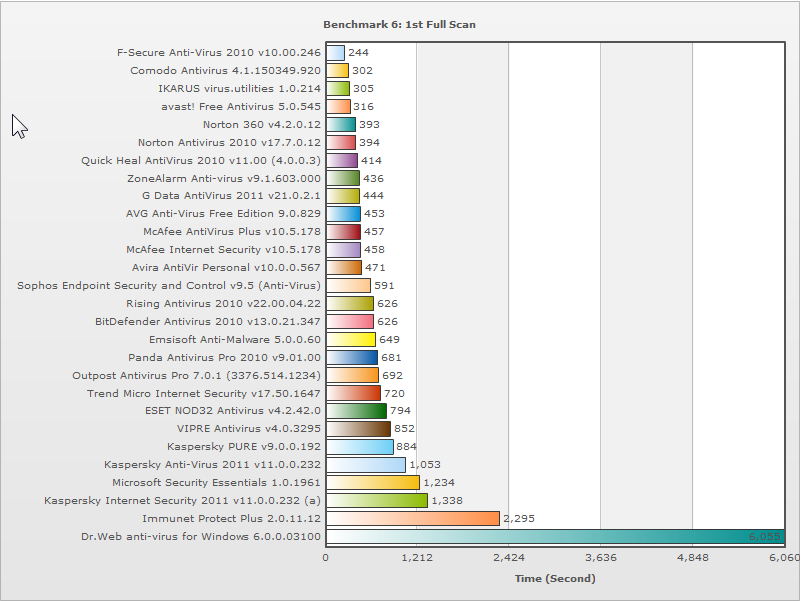Screen dimensions: 801x601
Task: Click the light blue Kaspersky Anti-Virus 2011 bar
Action: coord(366,465)
